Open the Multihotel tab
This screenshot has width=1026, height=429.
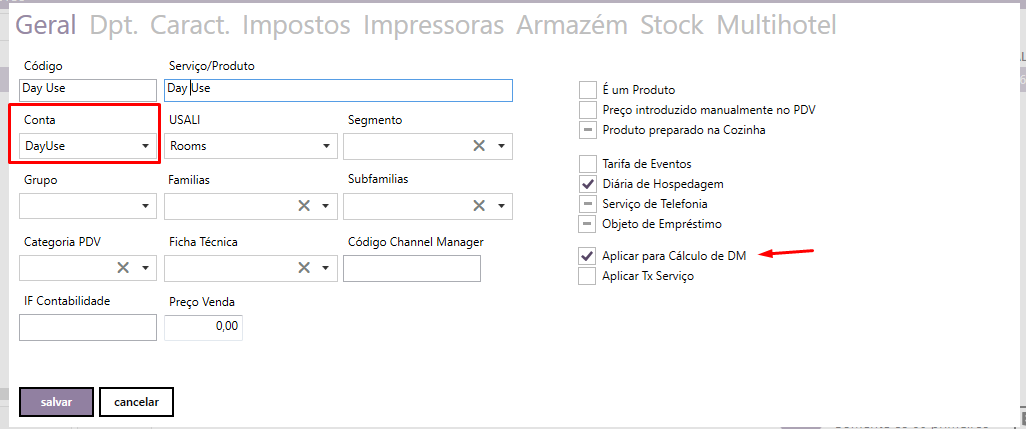point(776,25)
